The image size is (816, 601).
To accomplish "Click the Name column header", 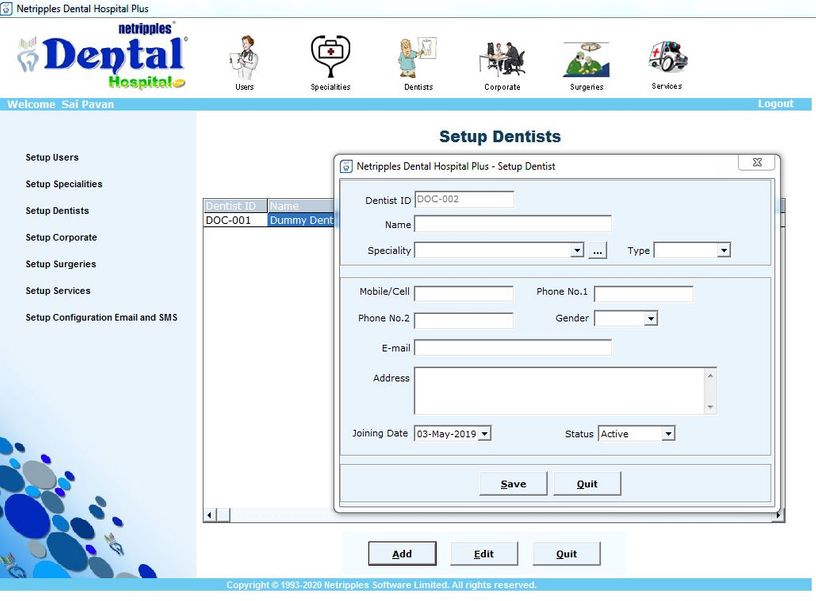I will coord(301,206).
